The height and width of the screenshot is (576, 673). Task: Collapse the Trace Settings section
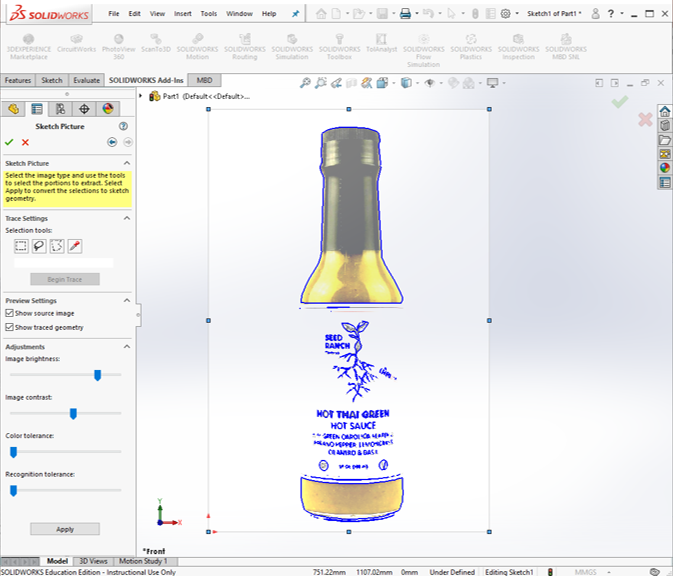click(x=127, y=218)
